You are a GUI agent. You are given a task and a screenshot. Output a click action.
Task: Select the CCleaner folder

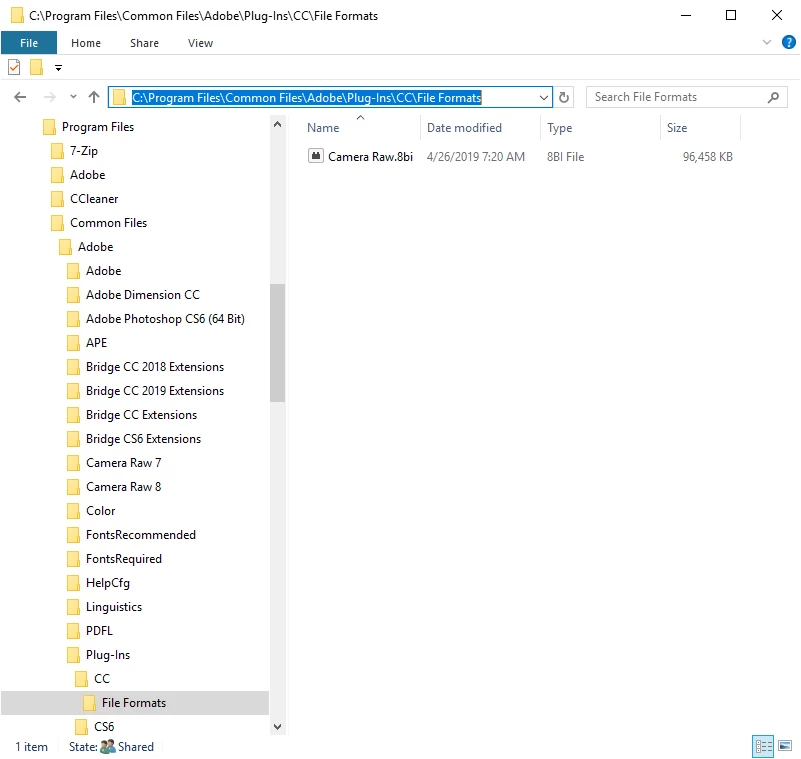94,199
